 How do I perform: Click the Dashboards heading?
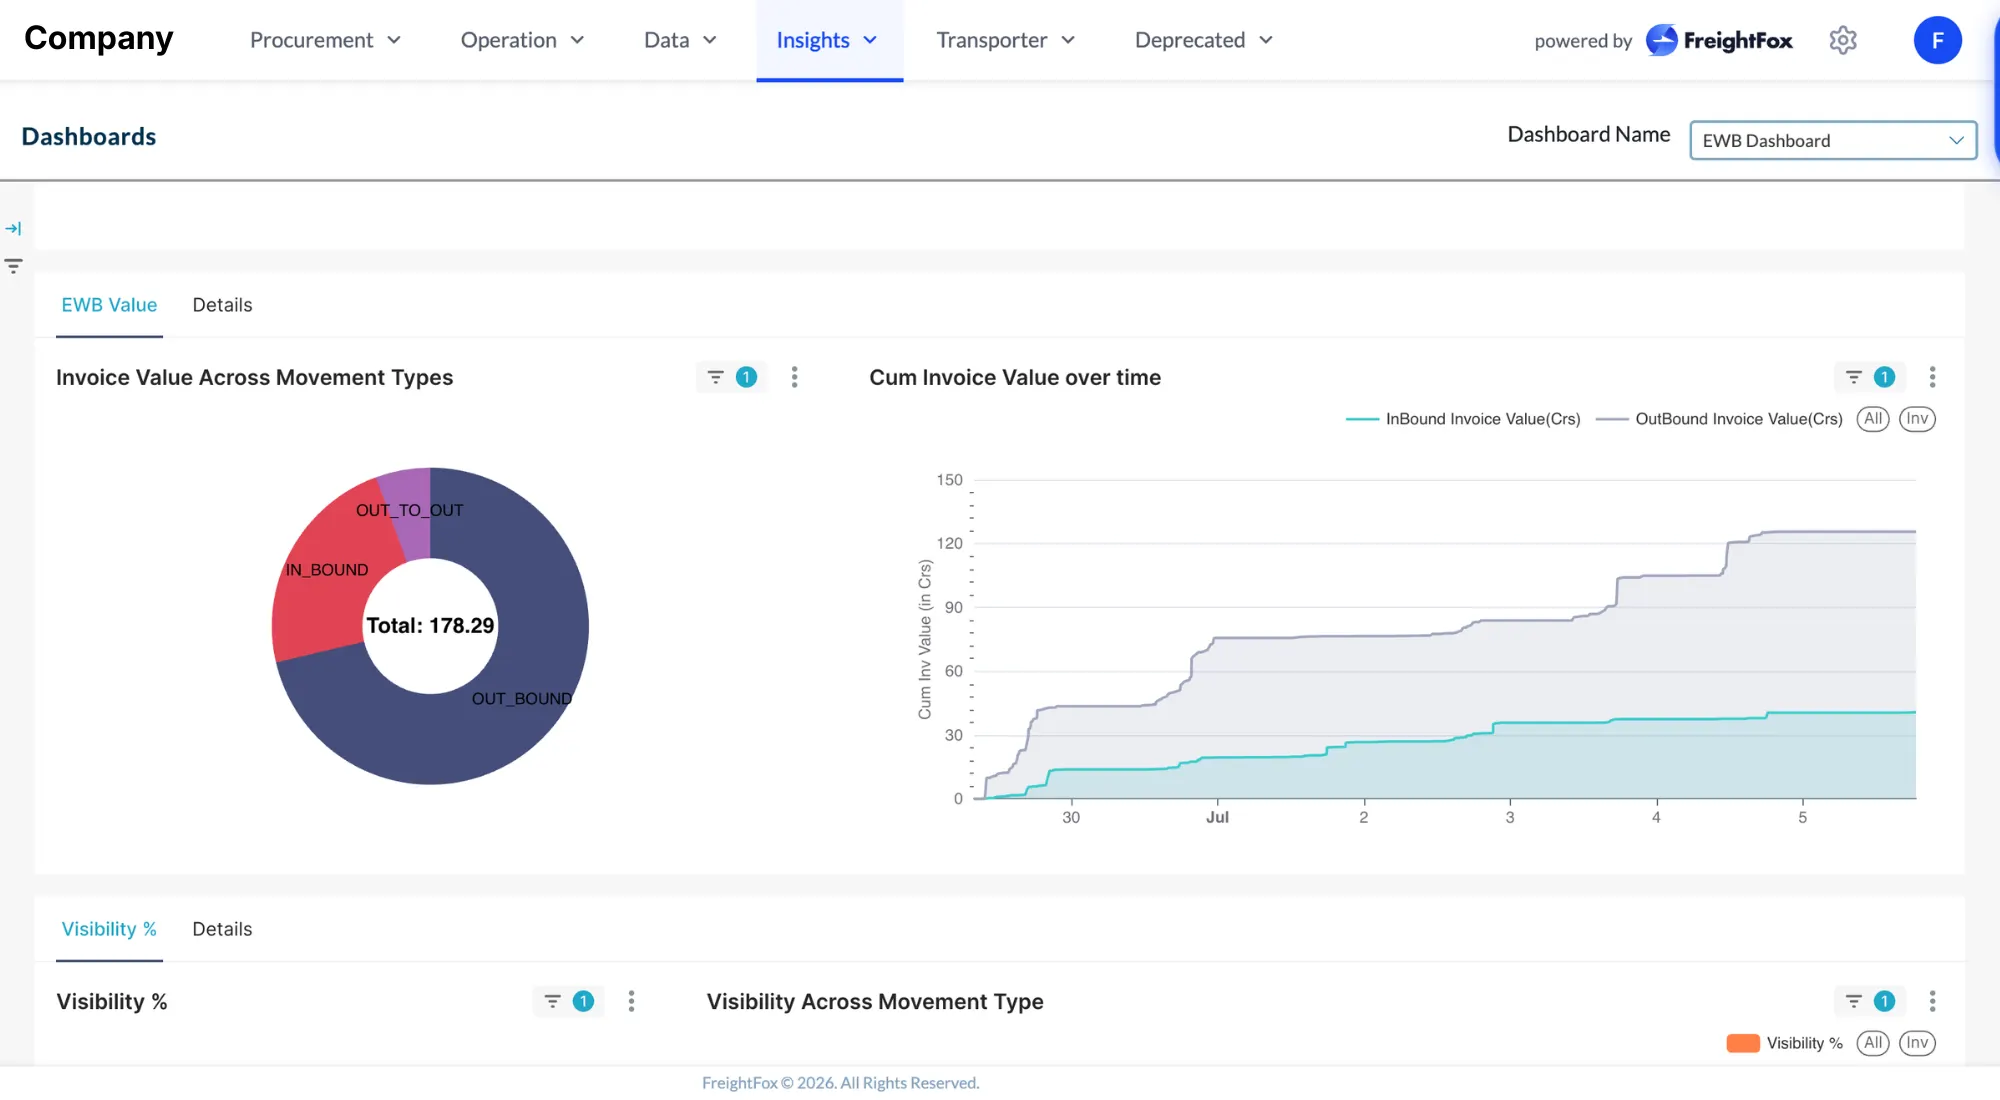[x=89, y=136]
